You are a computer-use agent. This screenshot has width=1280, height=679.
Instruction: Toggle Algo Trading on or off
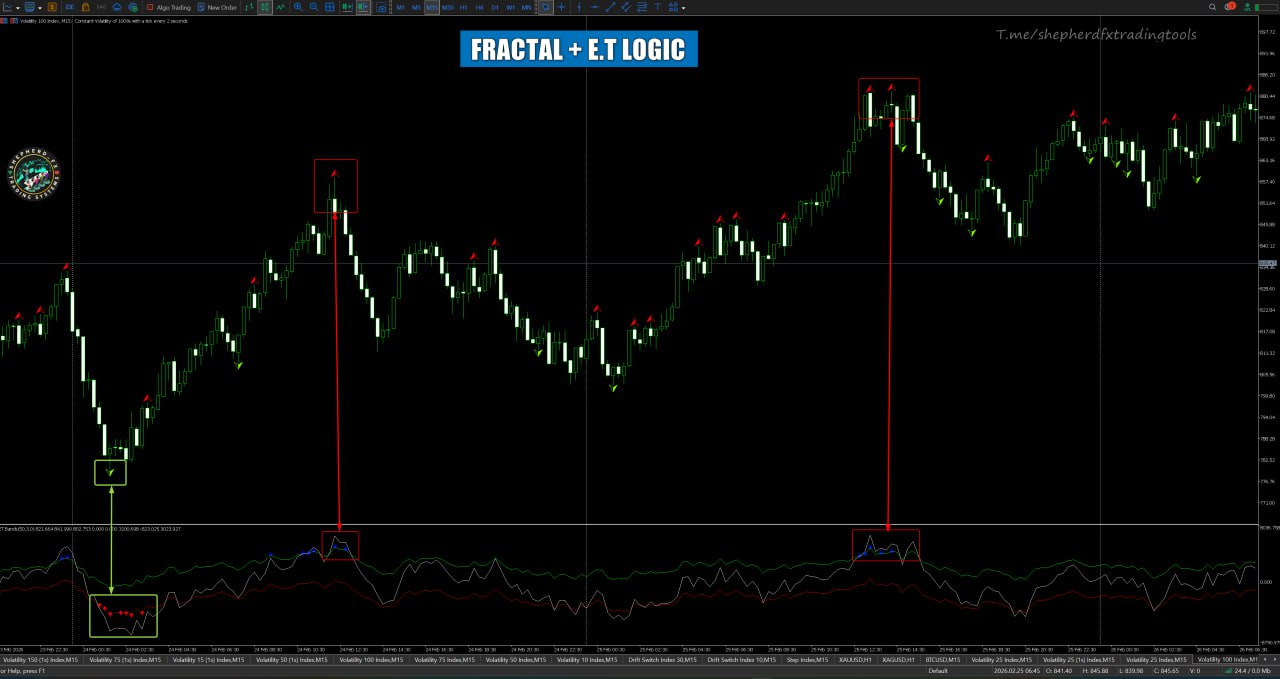click(170, 7)
